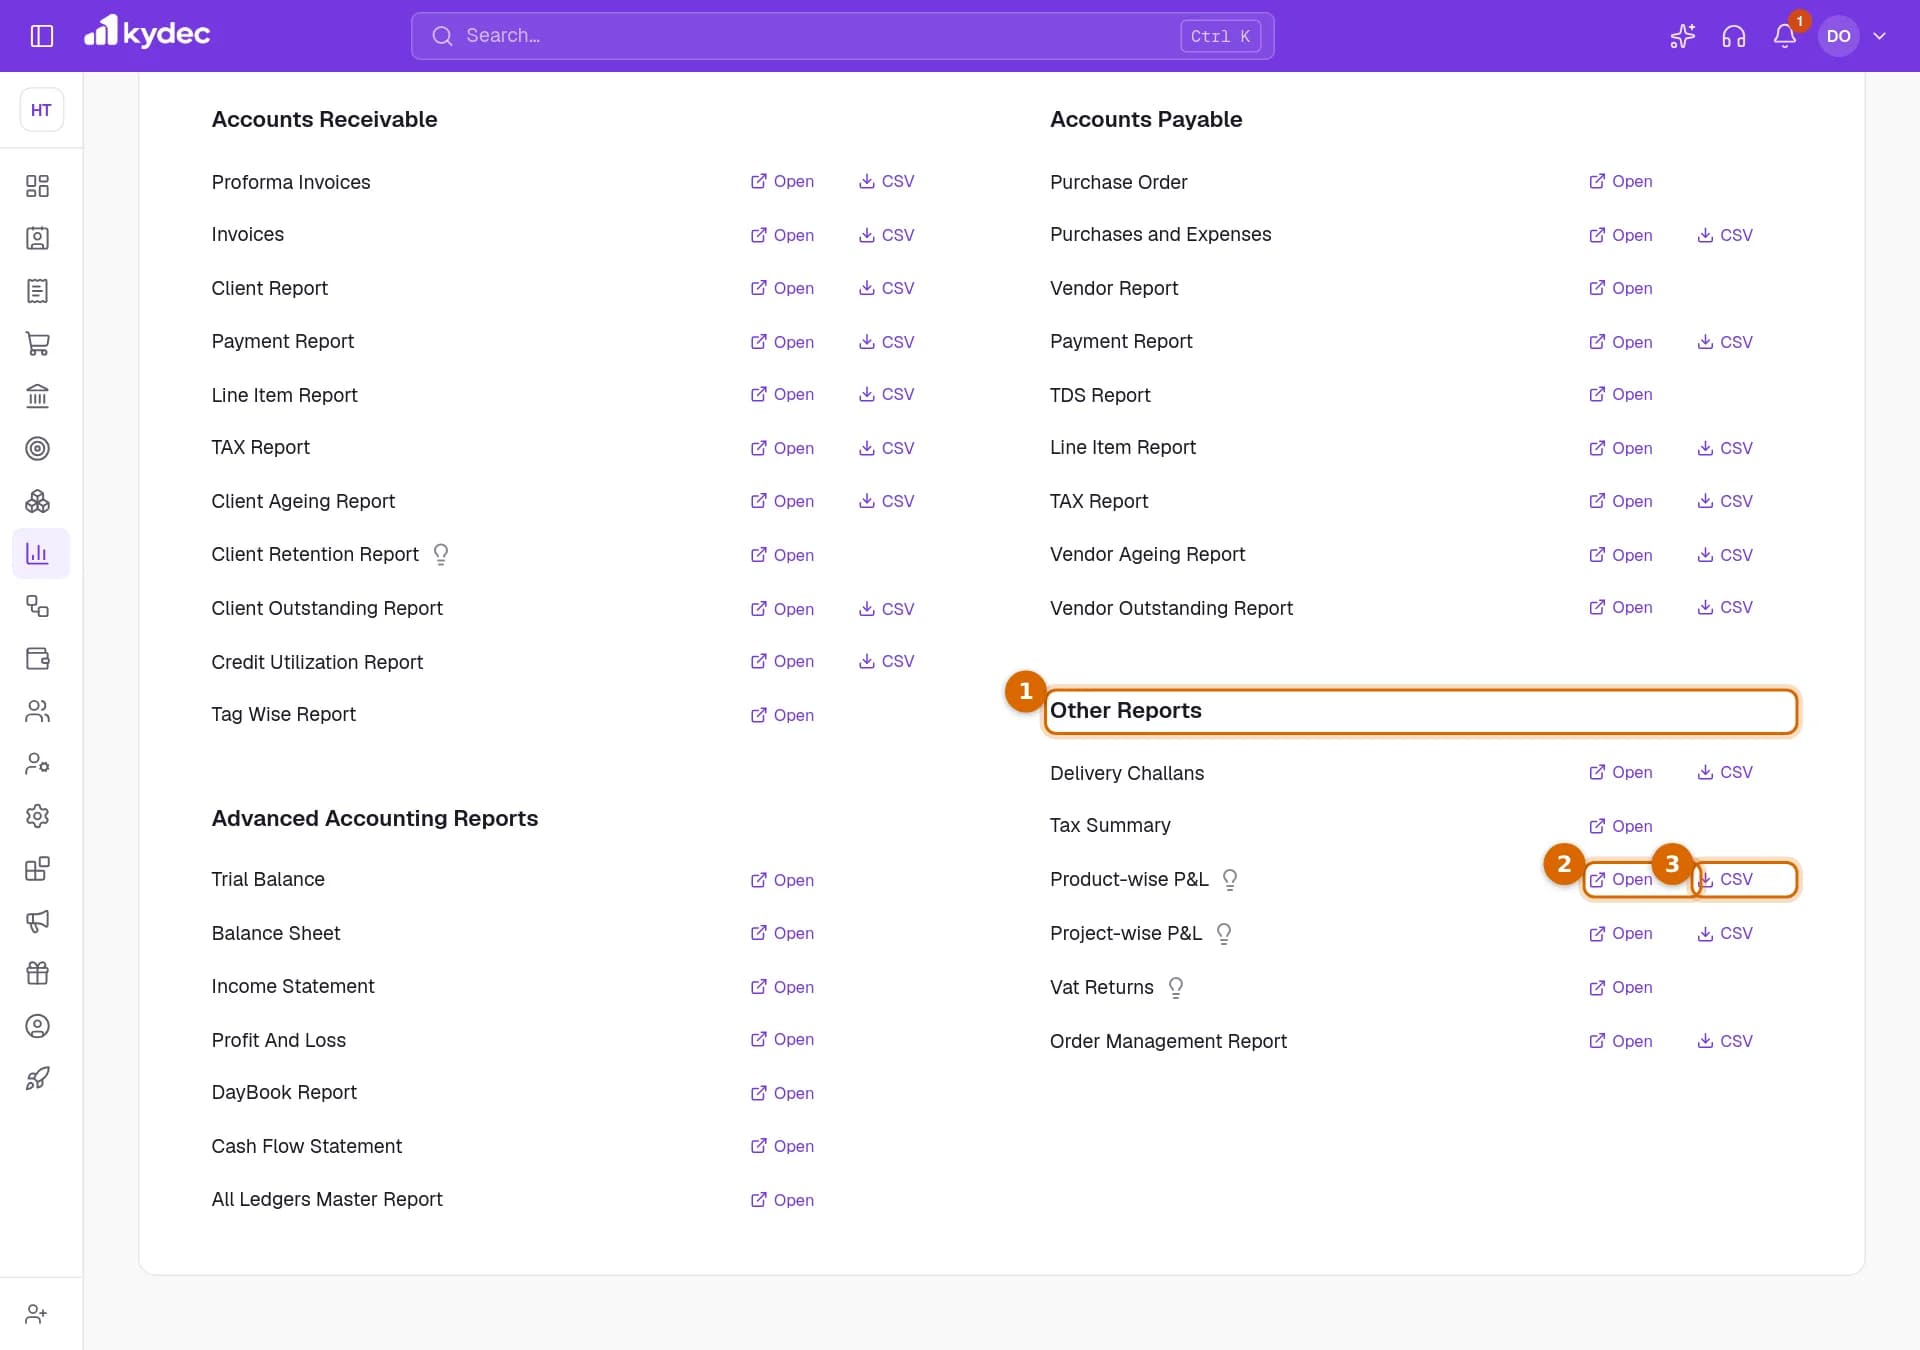The width and height of the screenshot is (1920, 1350).
Task: Open the gift icon in sidebar
Action: tap(37, 973)
